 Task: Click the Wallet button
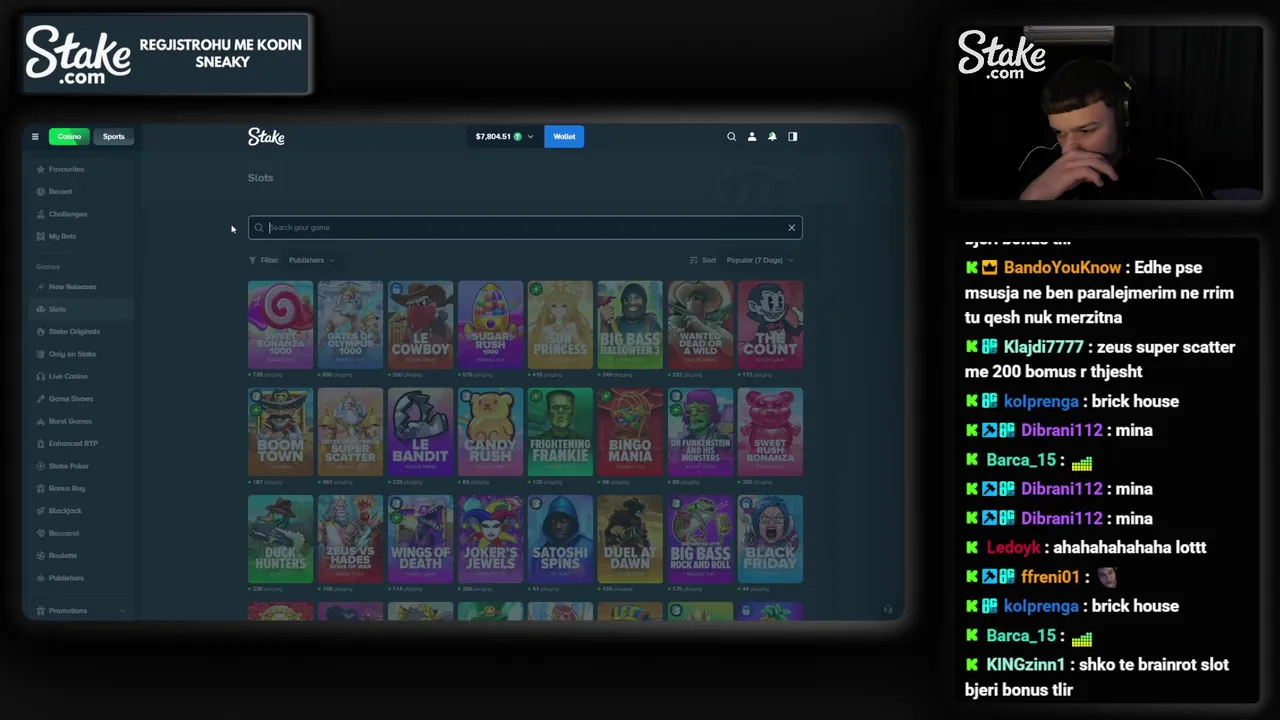click(564, 137)
